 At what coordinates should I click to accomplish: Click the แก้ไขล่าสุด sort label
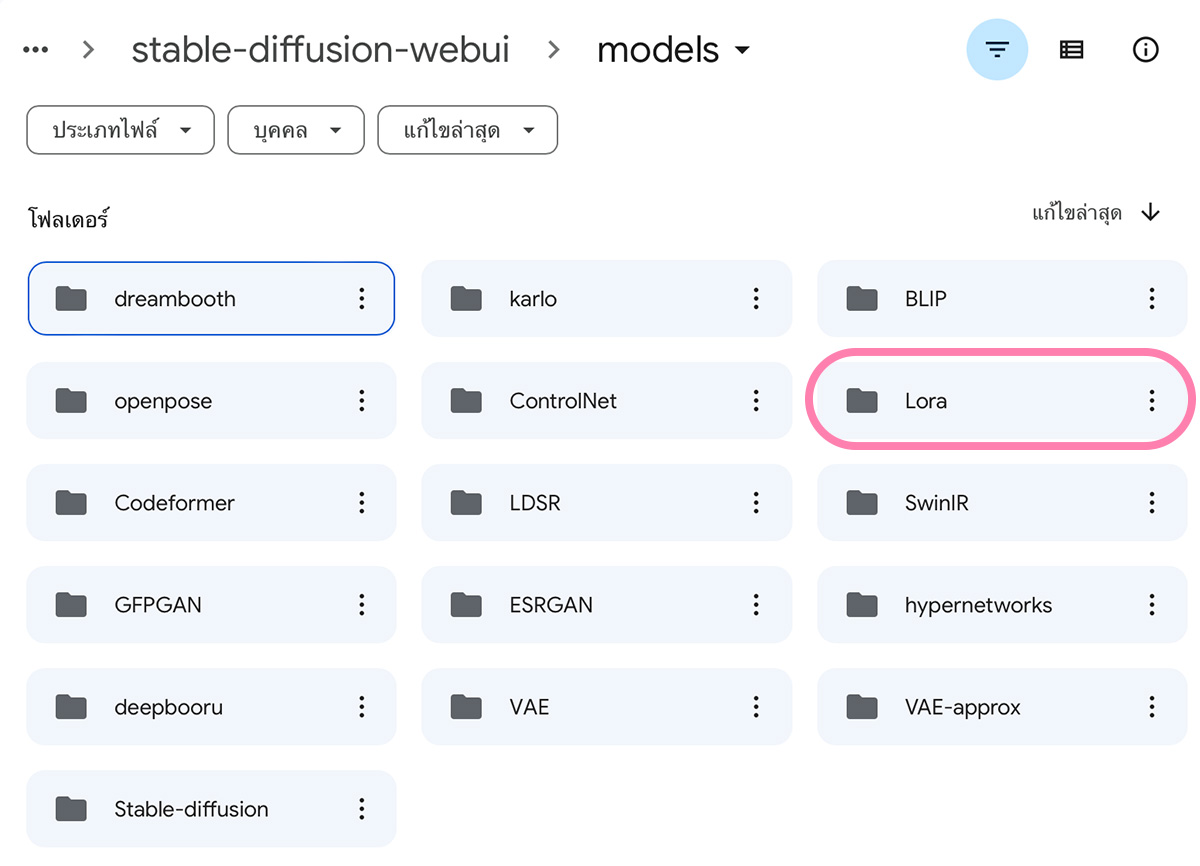[x=1077, y=212]
